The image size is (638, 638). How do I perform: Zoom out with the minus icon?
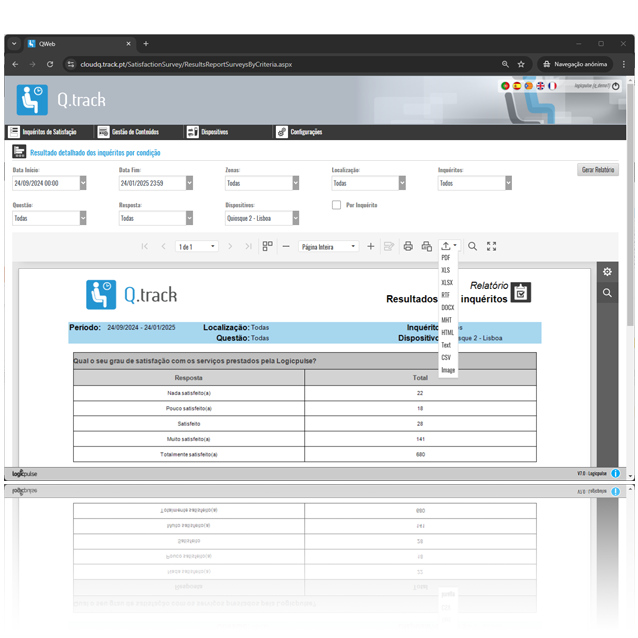tap(286, 246)
